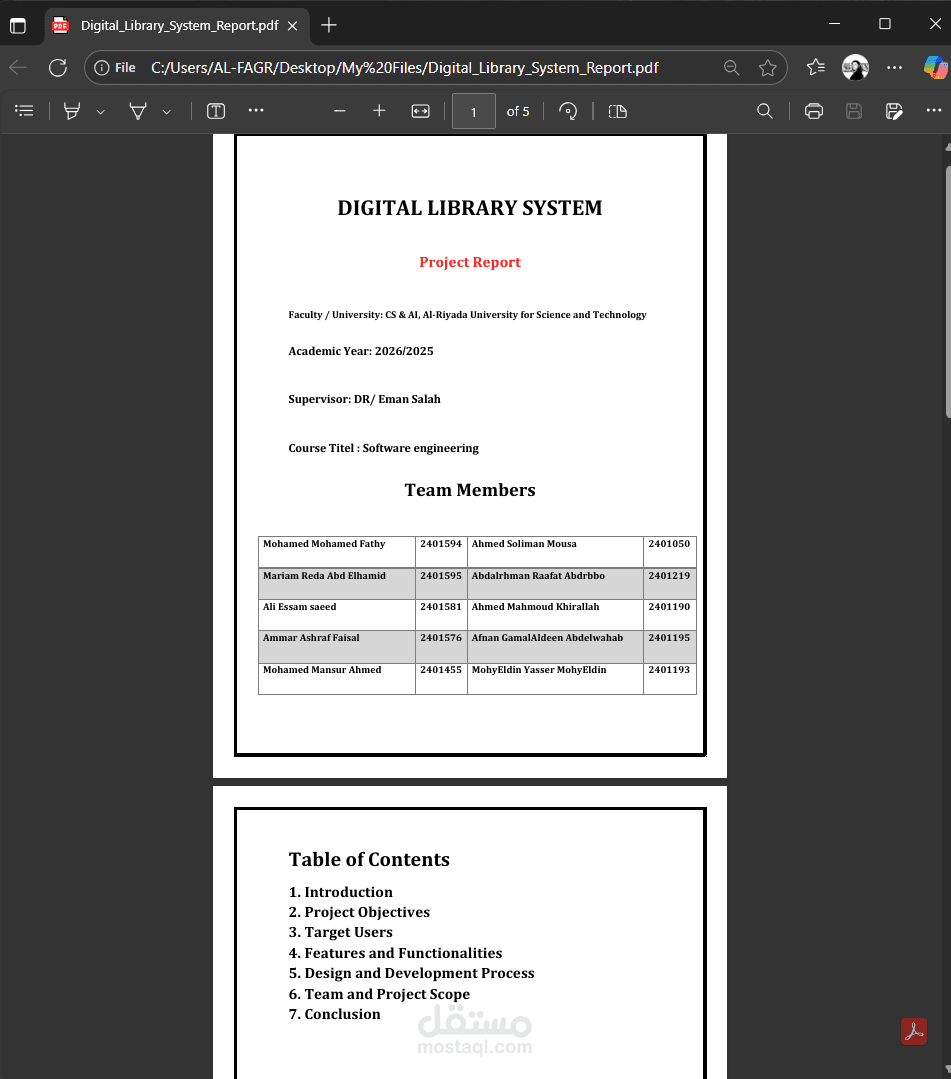Screen dimensions: 951x1079
Task: Open the table of contents sidebar
Action: pos(24,111)
